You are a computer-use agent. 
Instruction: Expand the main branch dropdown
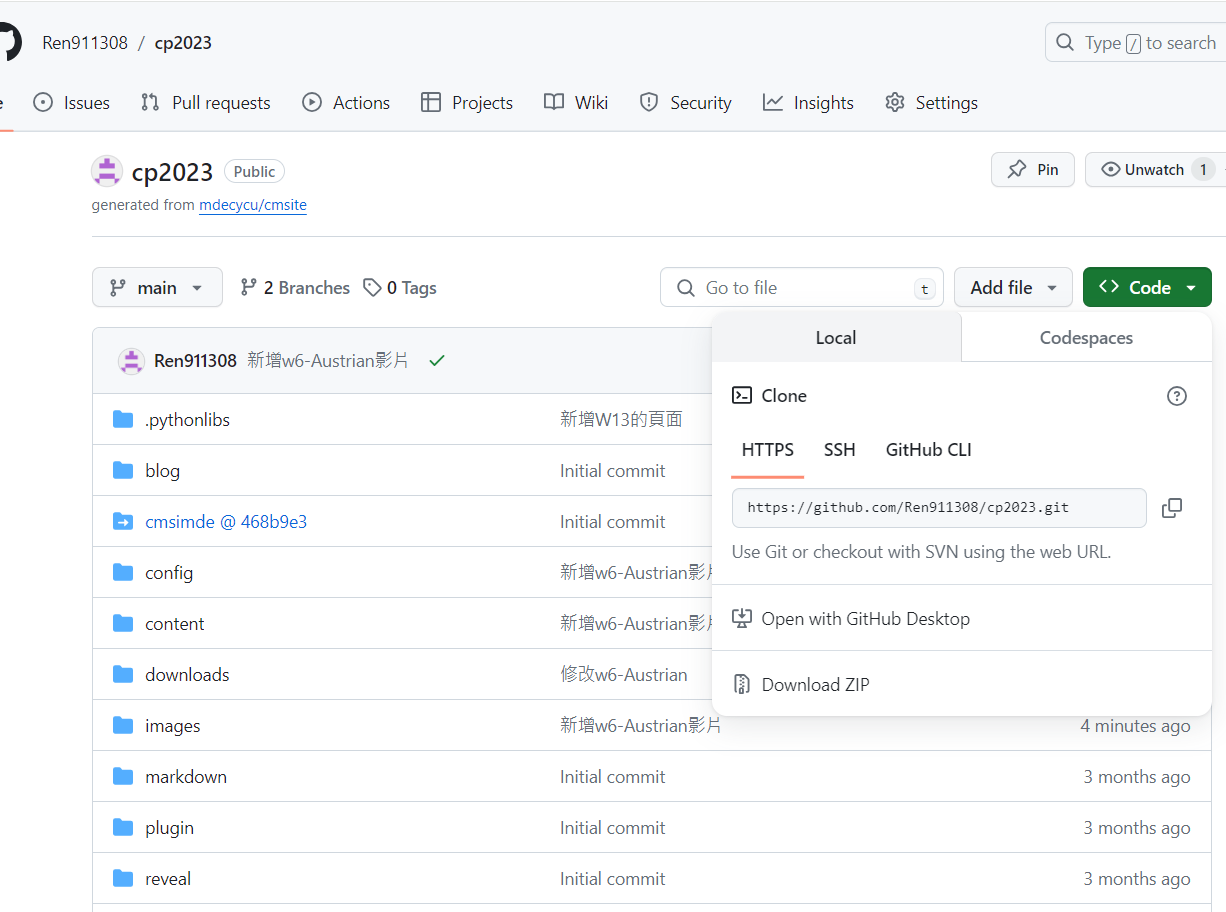tap(157, 288)
